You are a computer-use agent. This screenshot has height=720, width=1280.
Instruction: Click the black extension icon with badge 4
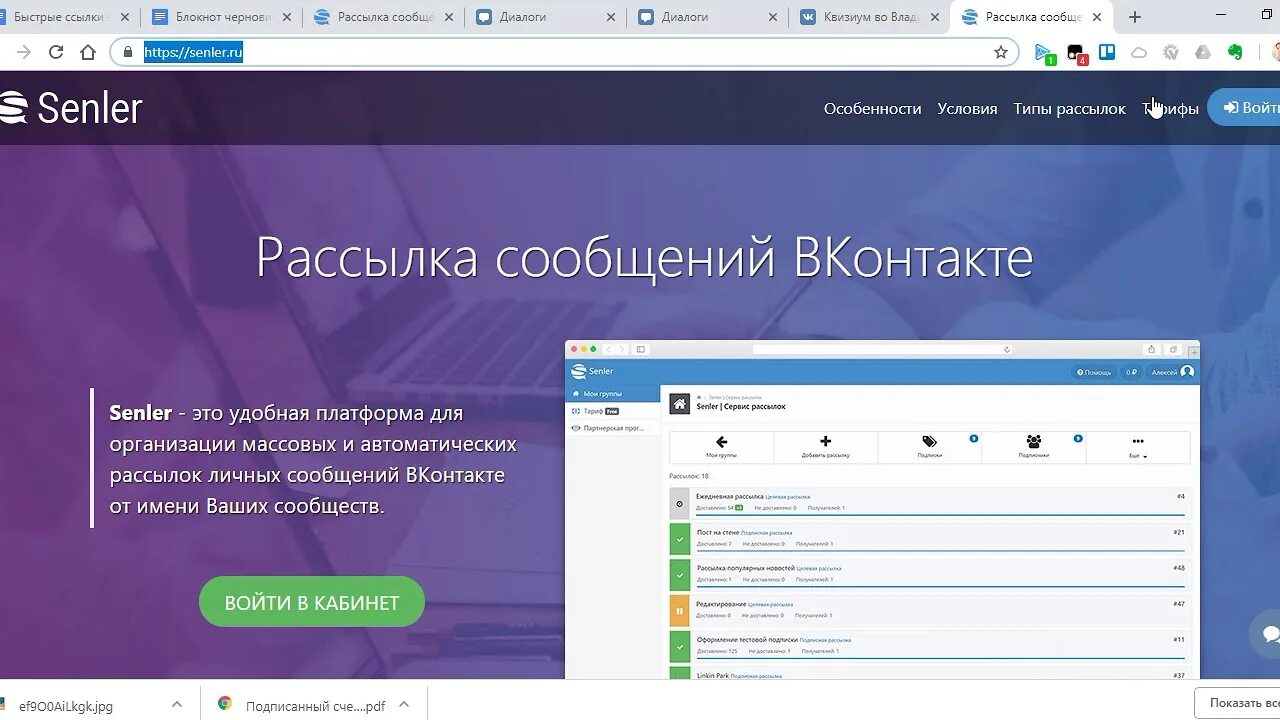coord(1076,53)
